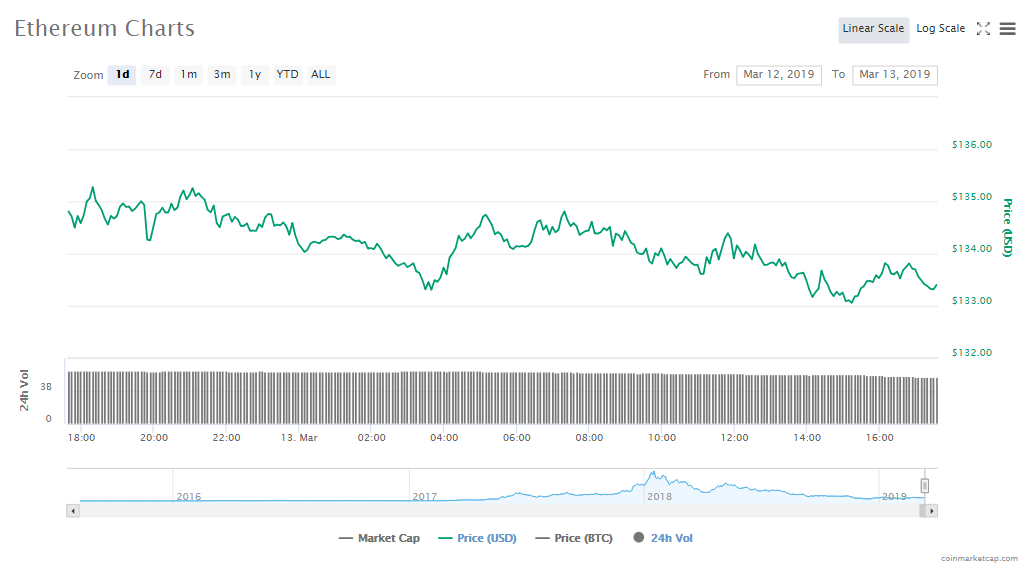Click the To date field
1029x574 pixels.
coord(894,75)
